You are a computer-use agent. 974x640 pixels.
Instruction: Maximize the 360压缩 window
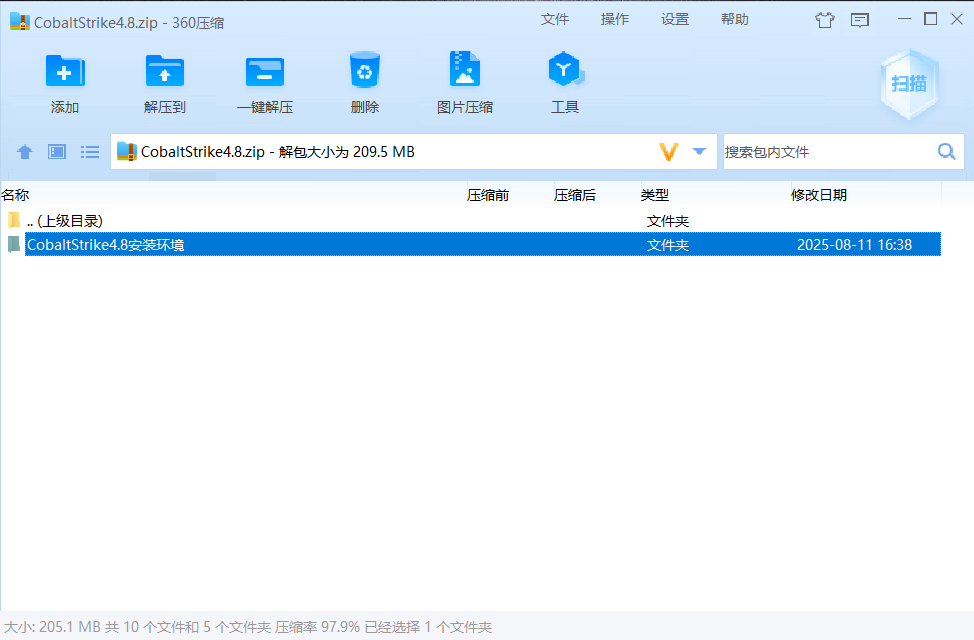(x=931, y=19)
